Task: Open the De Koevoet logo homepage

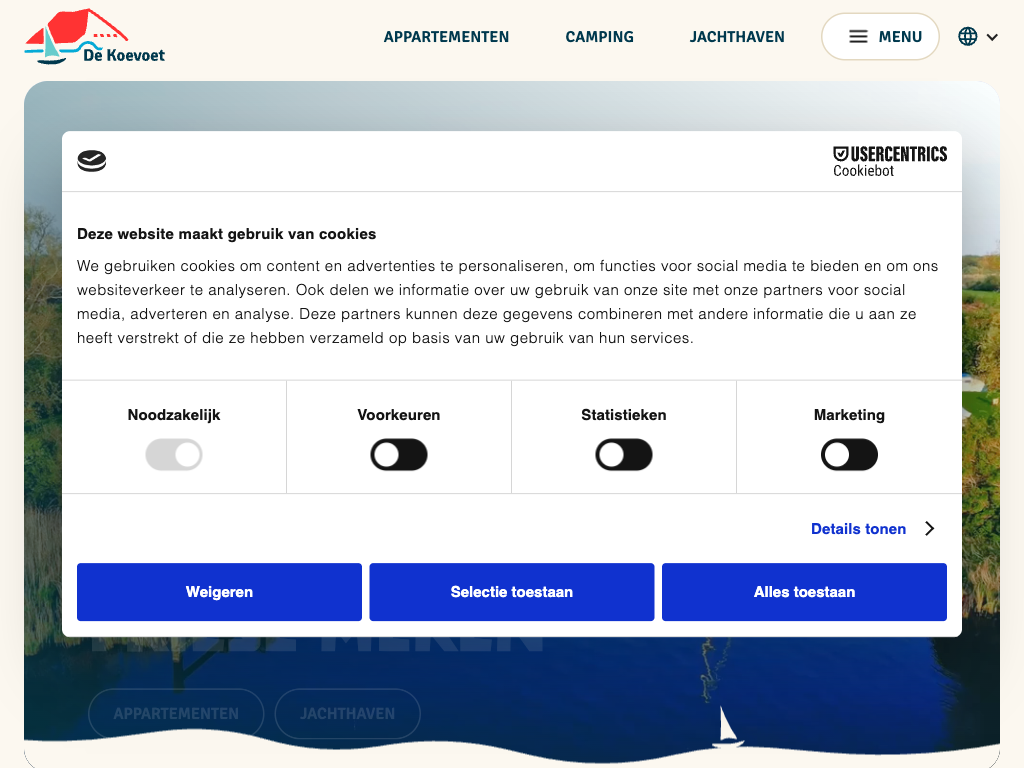Action: coord(95,37)
